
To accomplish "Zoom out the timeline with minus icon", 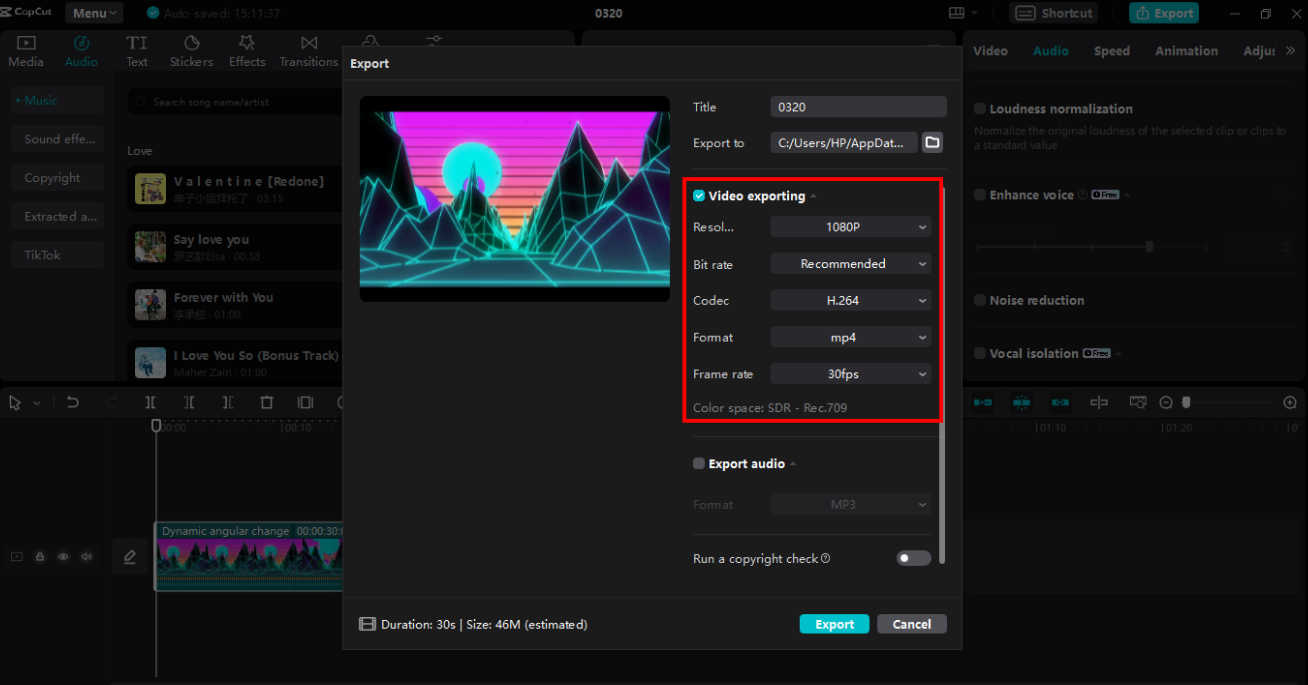I will (x=1166, y=402).
